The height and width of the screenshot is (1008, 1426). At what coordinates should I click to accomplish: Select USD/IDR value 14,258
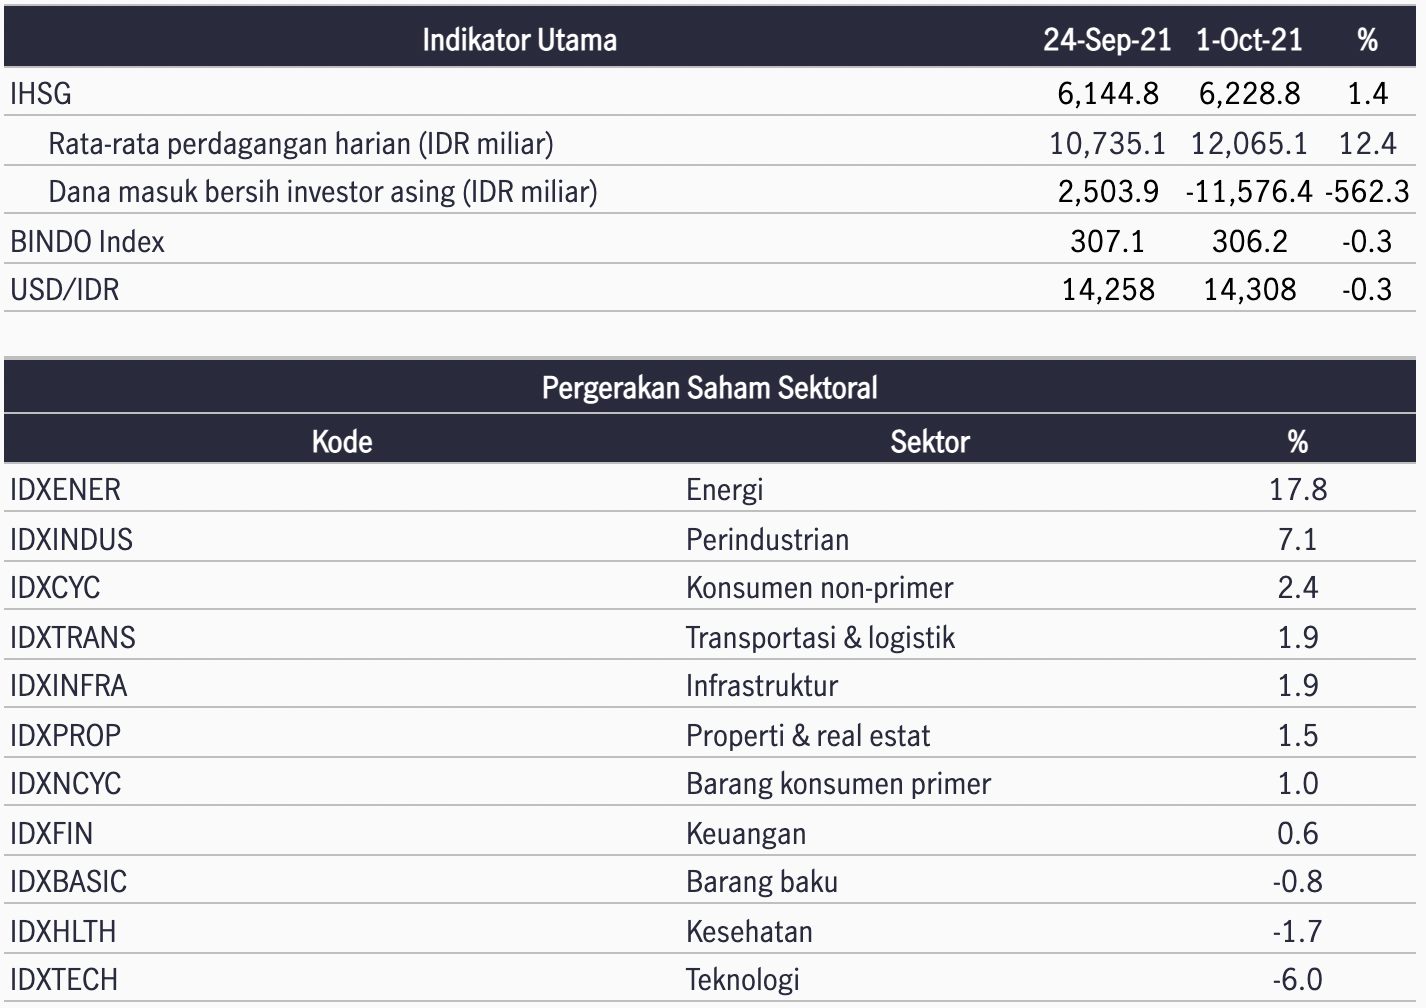[1108, 290]
